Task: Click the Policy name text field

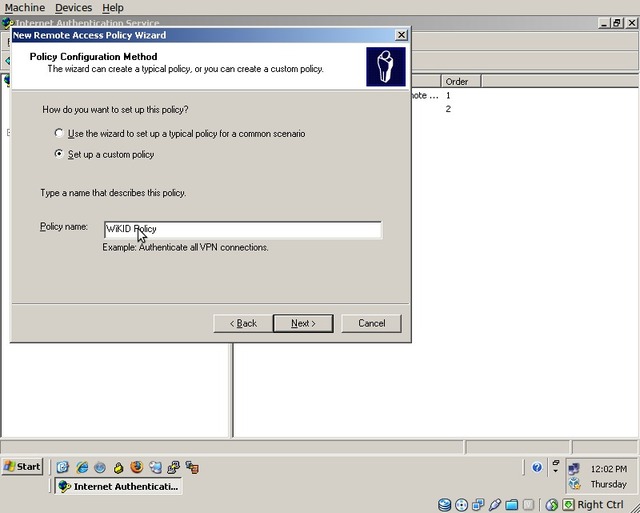Action: point(242,230)
